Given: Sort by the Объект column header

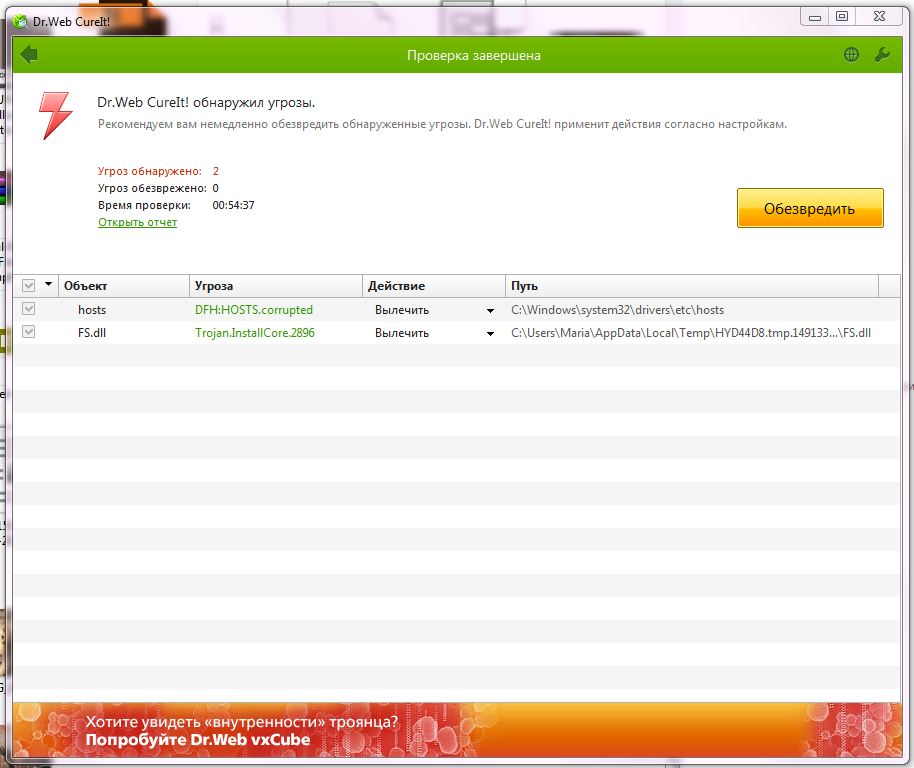Looking at the screenshot, I should tap(124, 286).
